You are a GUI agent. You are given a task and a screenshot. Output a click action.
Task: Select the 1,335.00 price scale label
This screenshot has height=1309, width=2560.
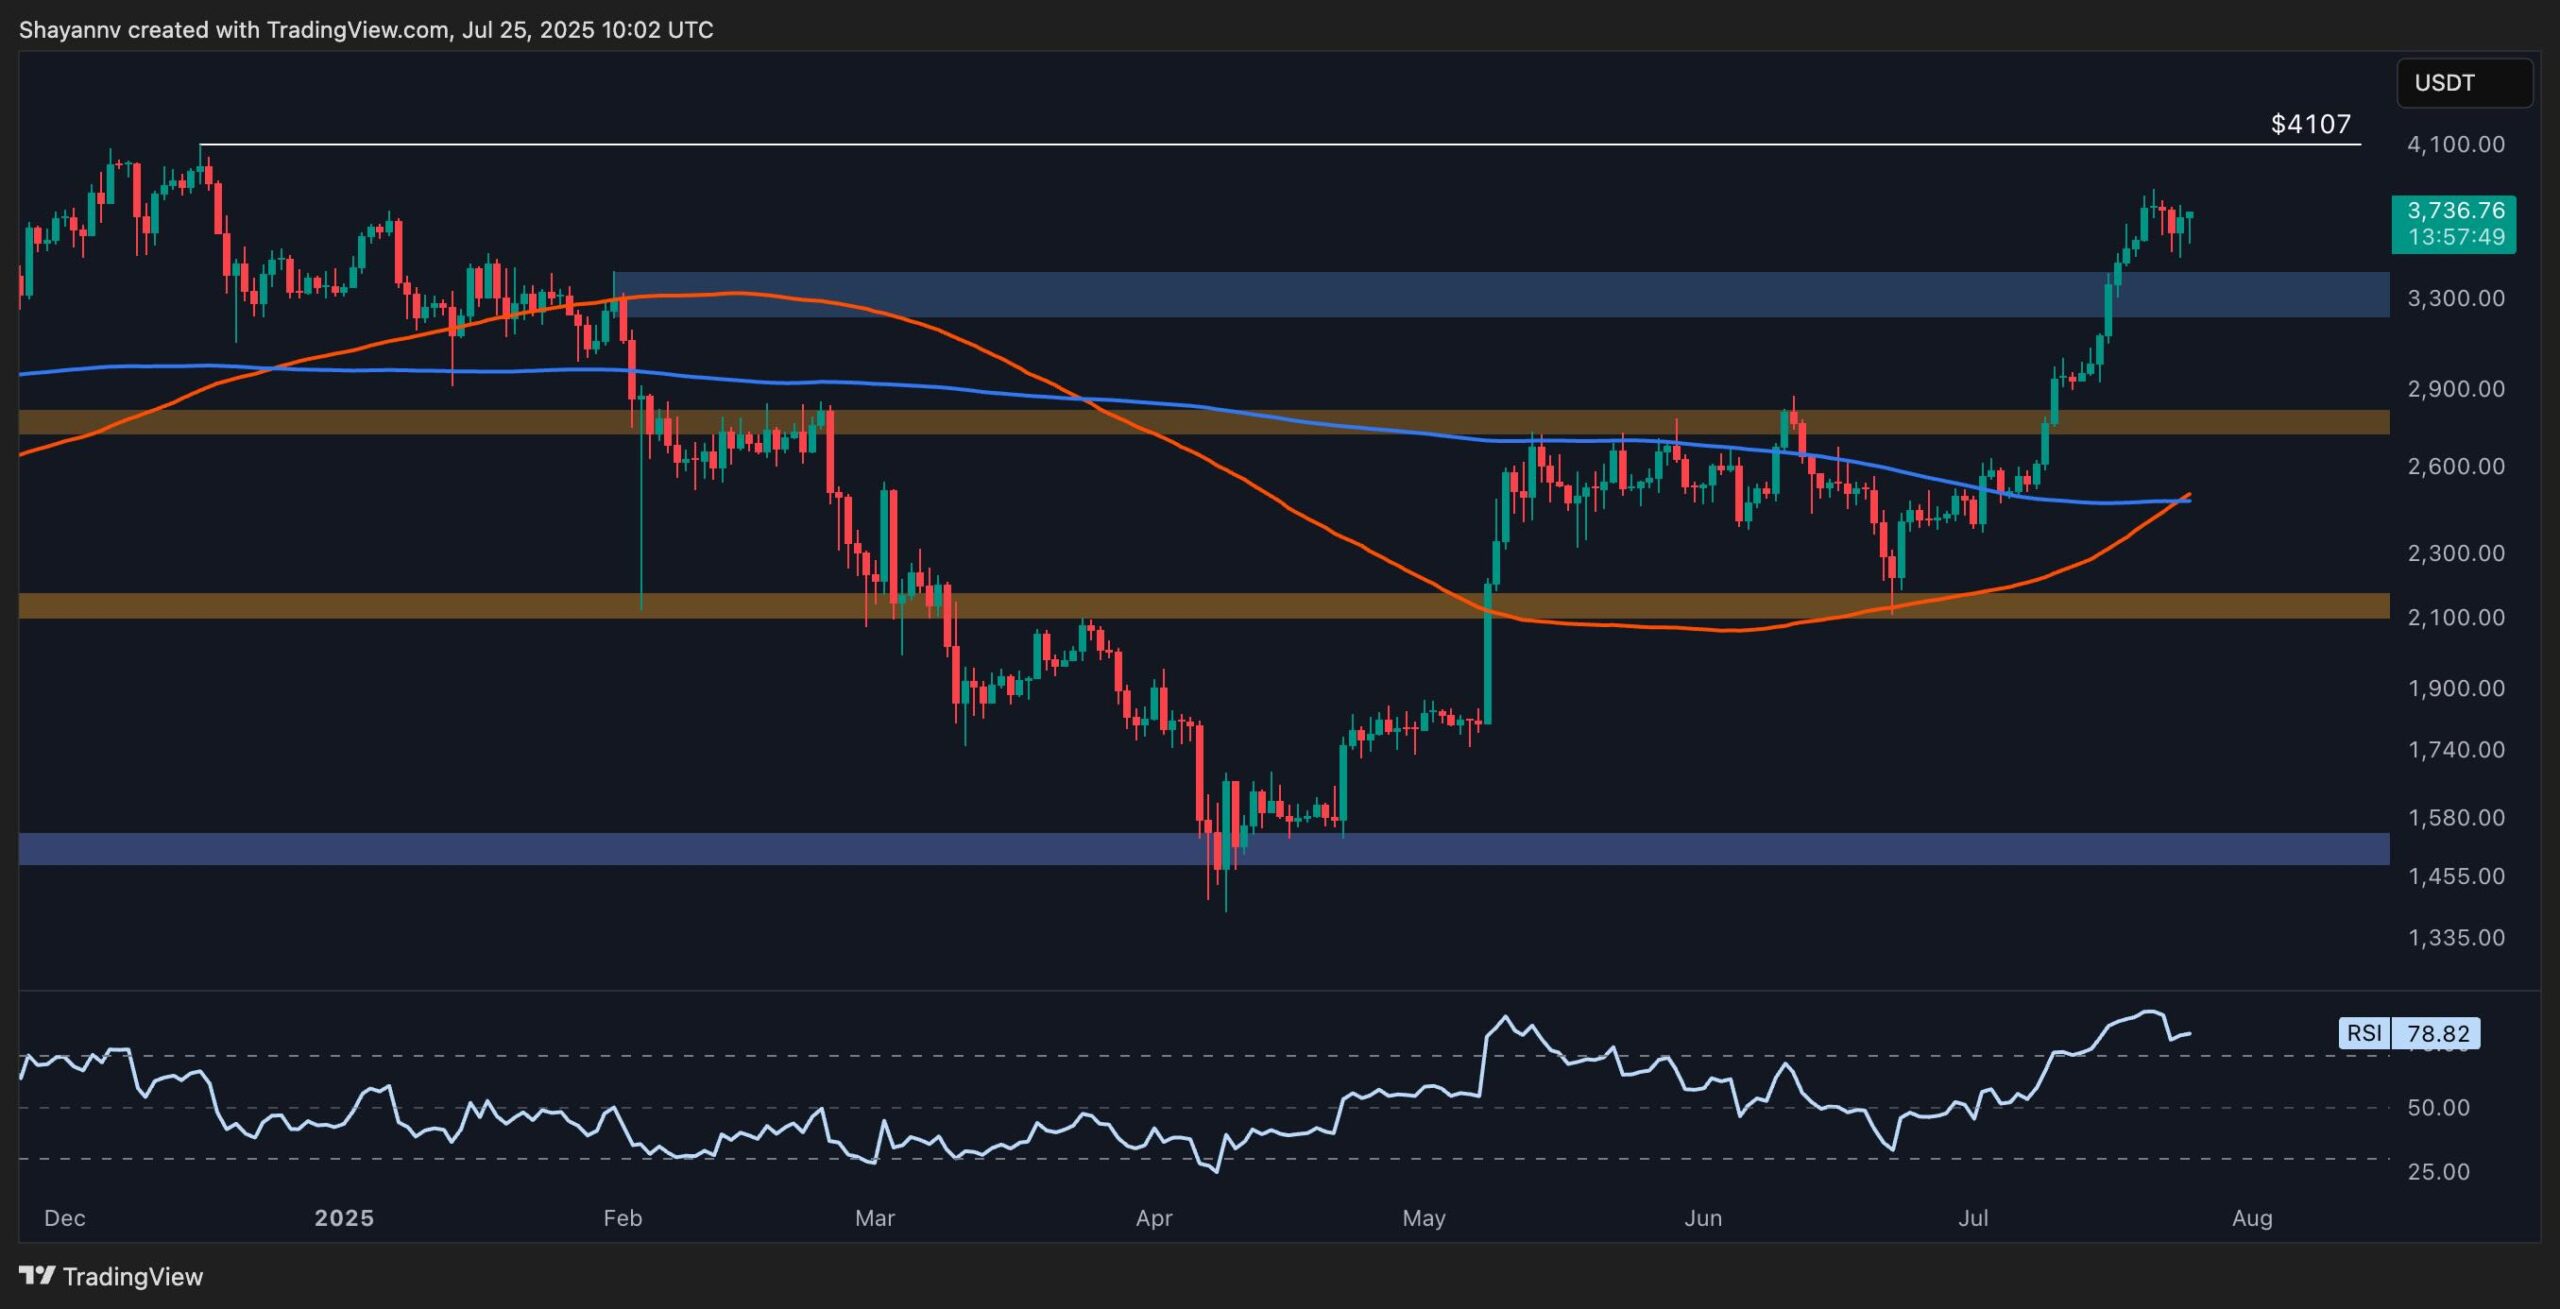[2456, 937]
